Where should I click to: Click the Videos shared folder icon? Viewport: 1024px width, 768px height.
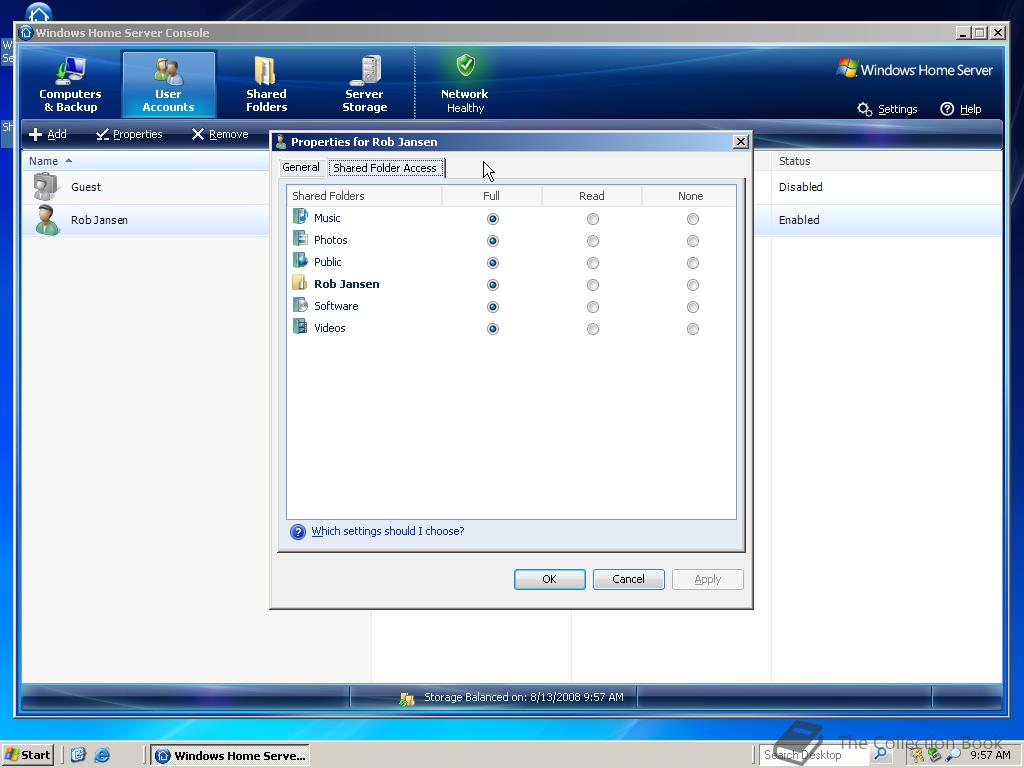[300, 327]
